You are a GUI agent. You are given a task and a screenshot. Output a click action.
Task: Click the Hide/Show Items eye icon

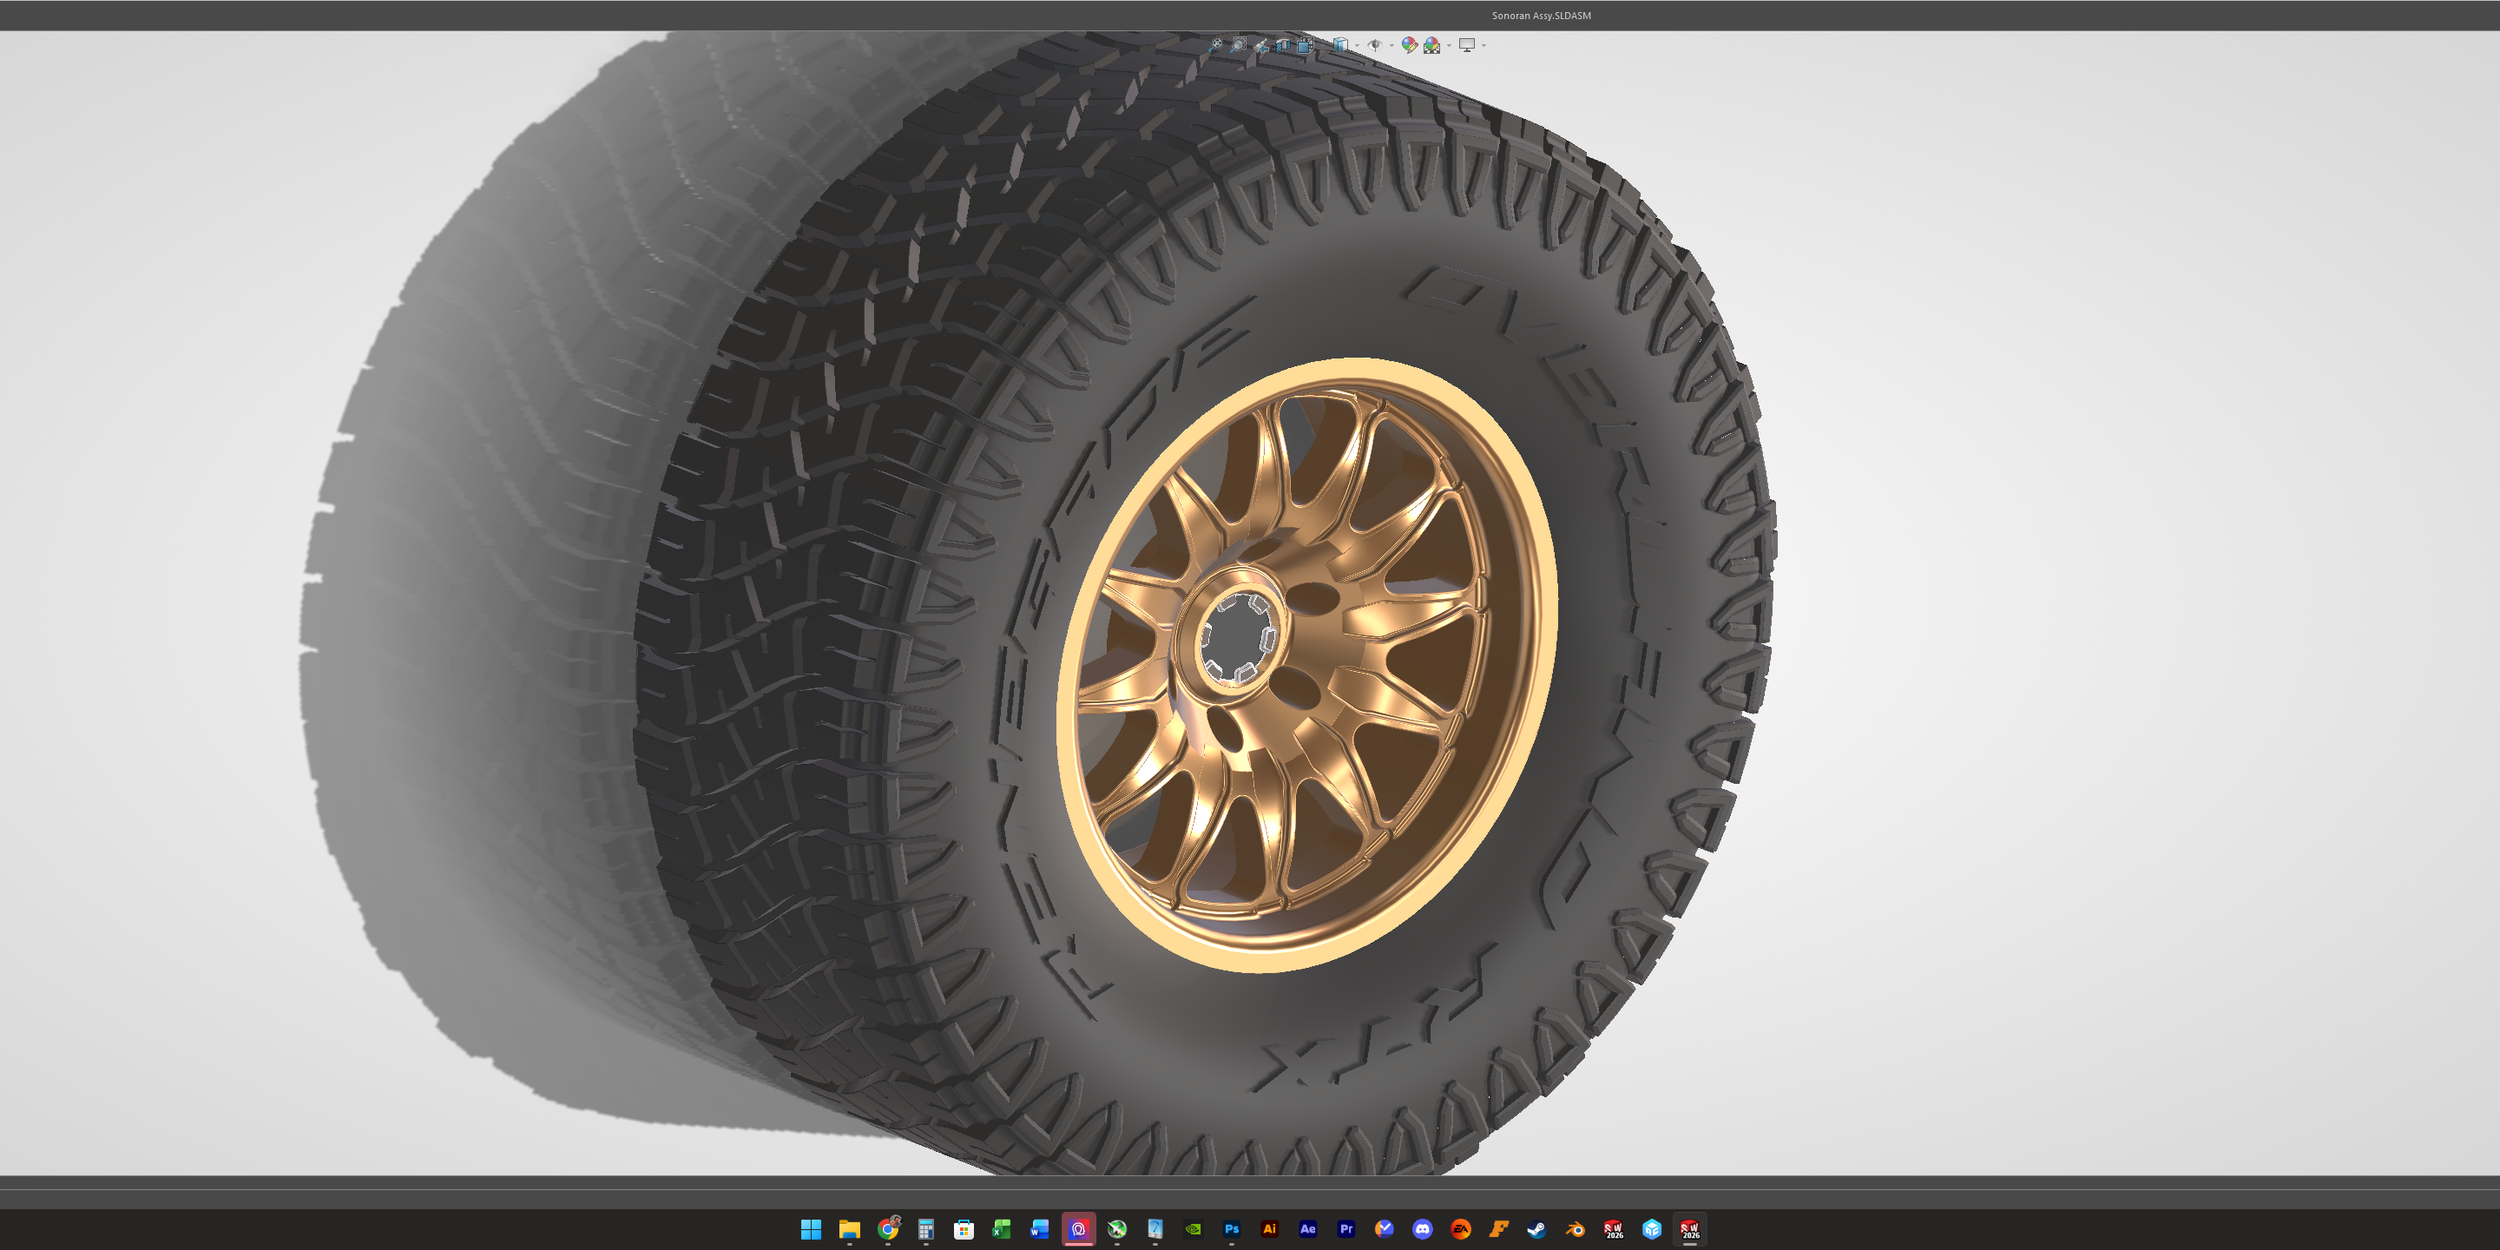[1375, 45]
